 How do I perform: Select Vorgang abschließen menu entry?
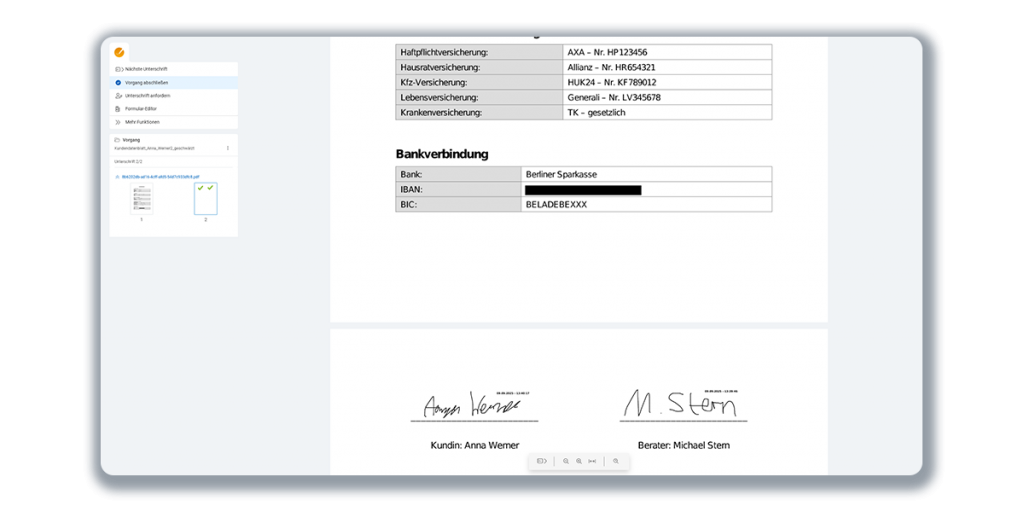pos(146,82)
